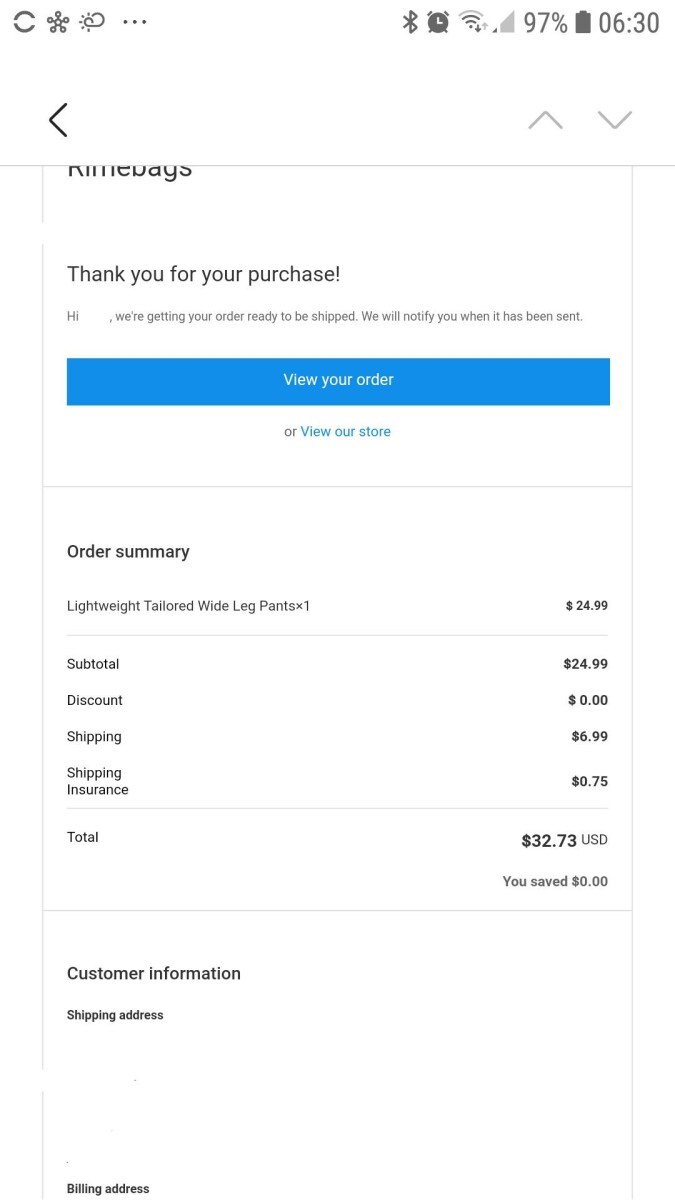This screenshot has width=675, height=1200.
Task: Tap the Lightweight Tailored Wide Leg Pants item
Action: (188, 606)
